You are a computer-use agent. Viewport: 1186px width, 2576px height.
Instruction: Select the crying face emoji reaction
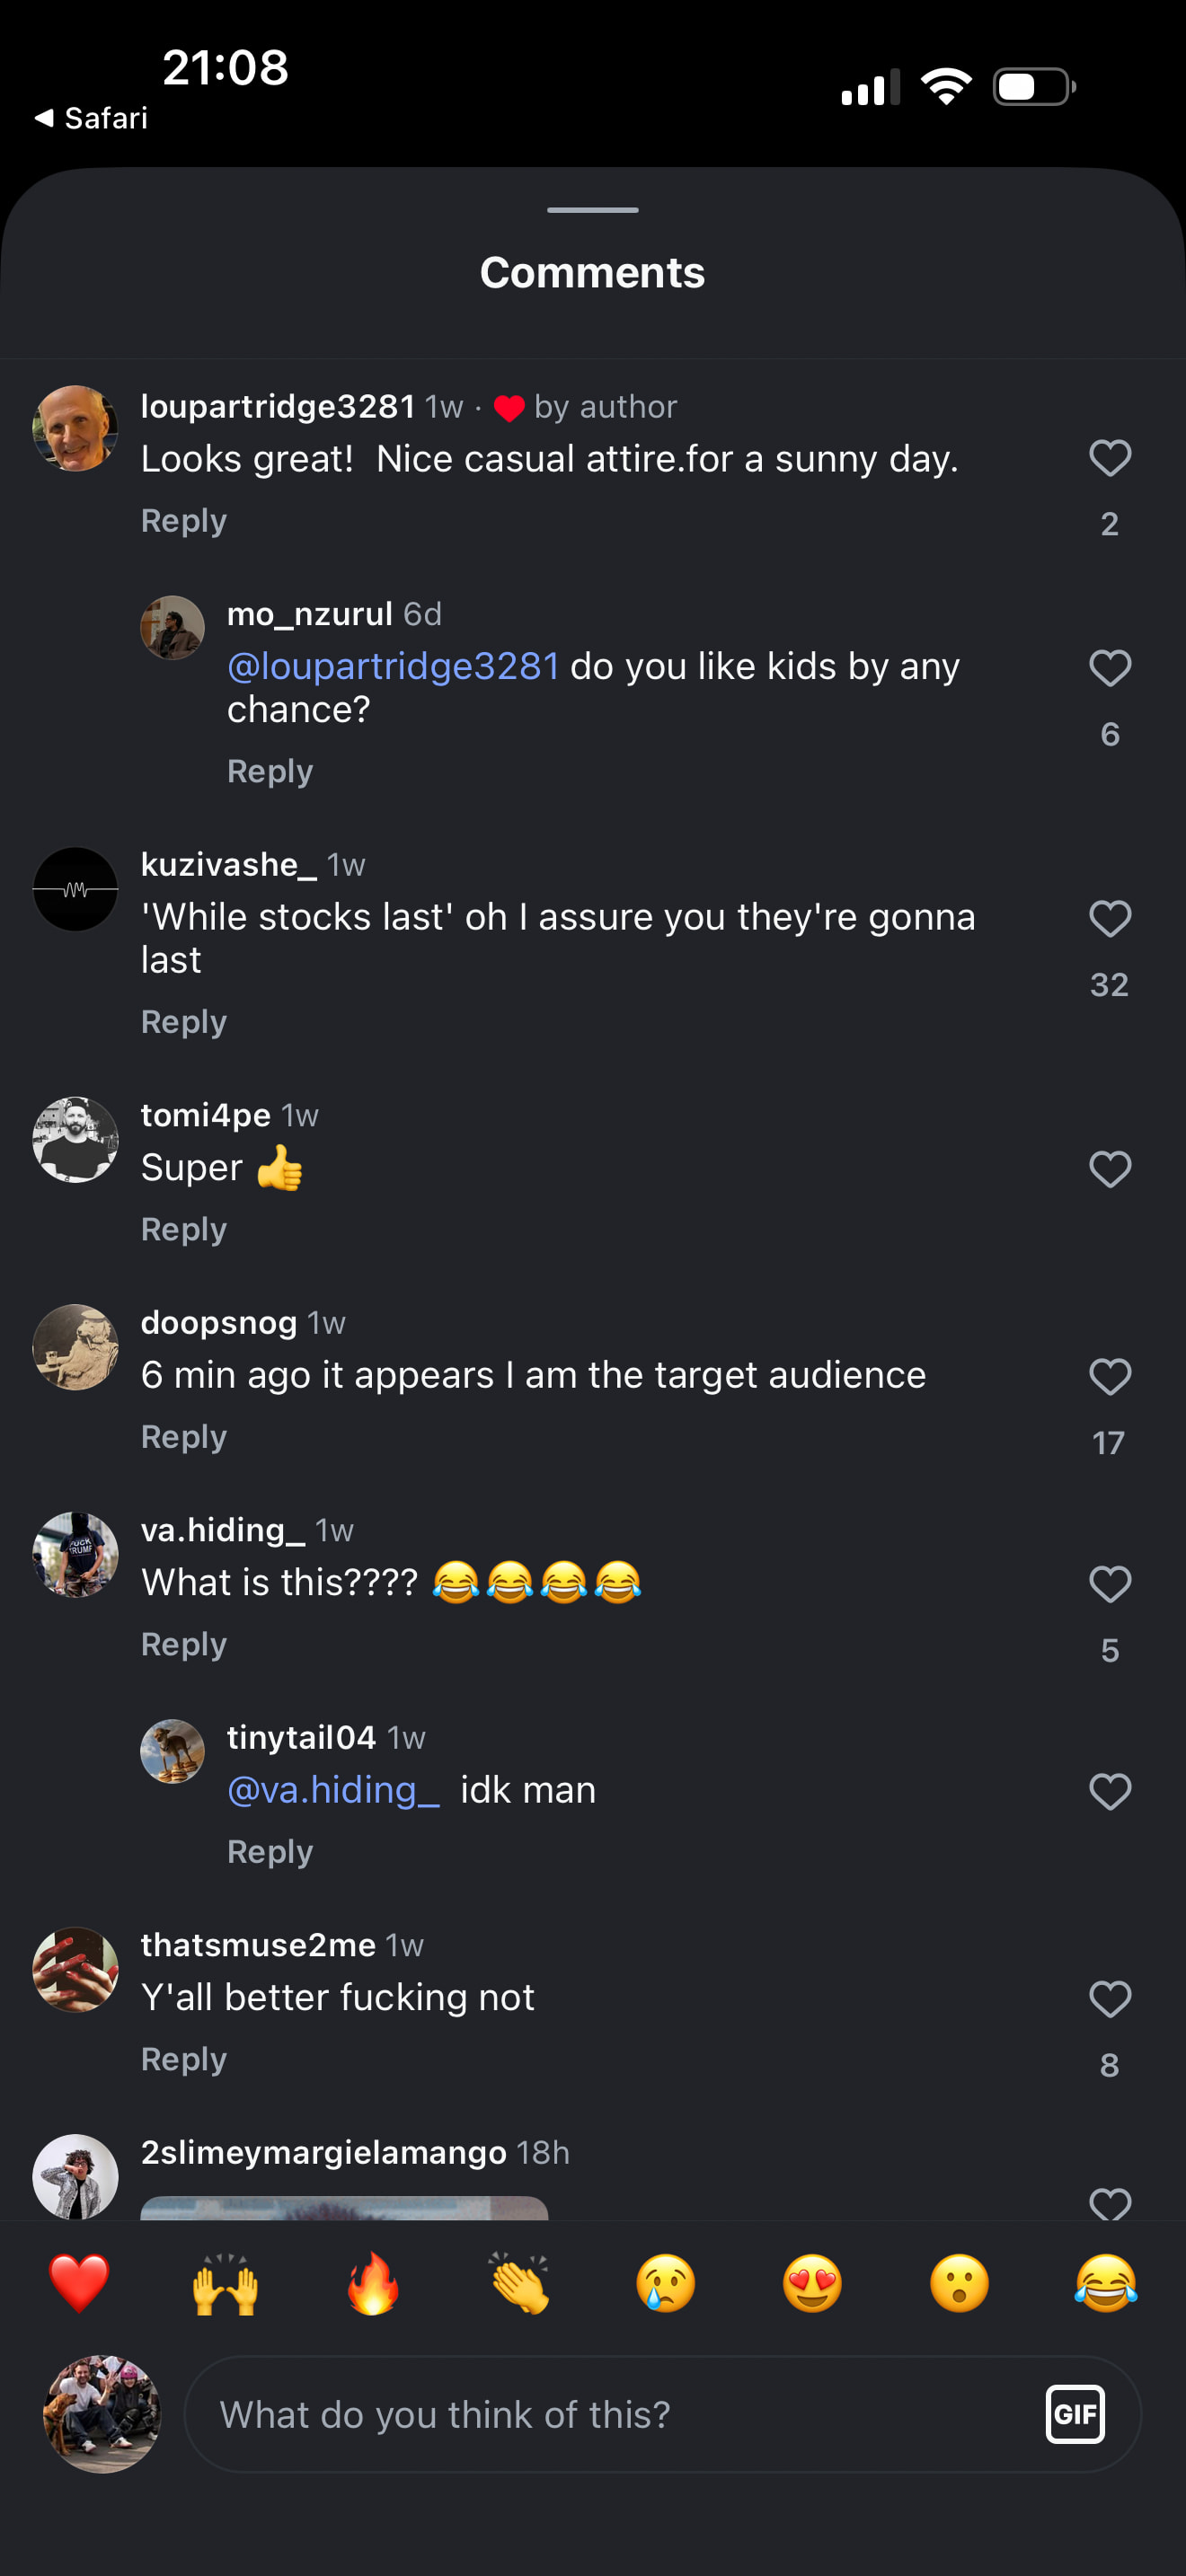(665, 2284)
